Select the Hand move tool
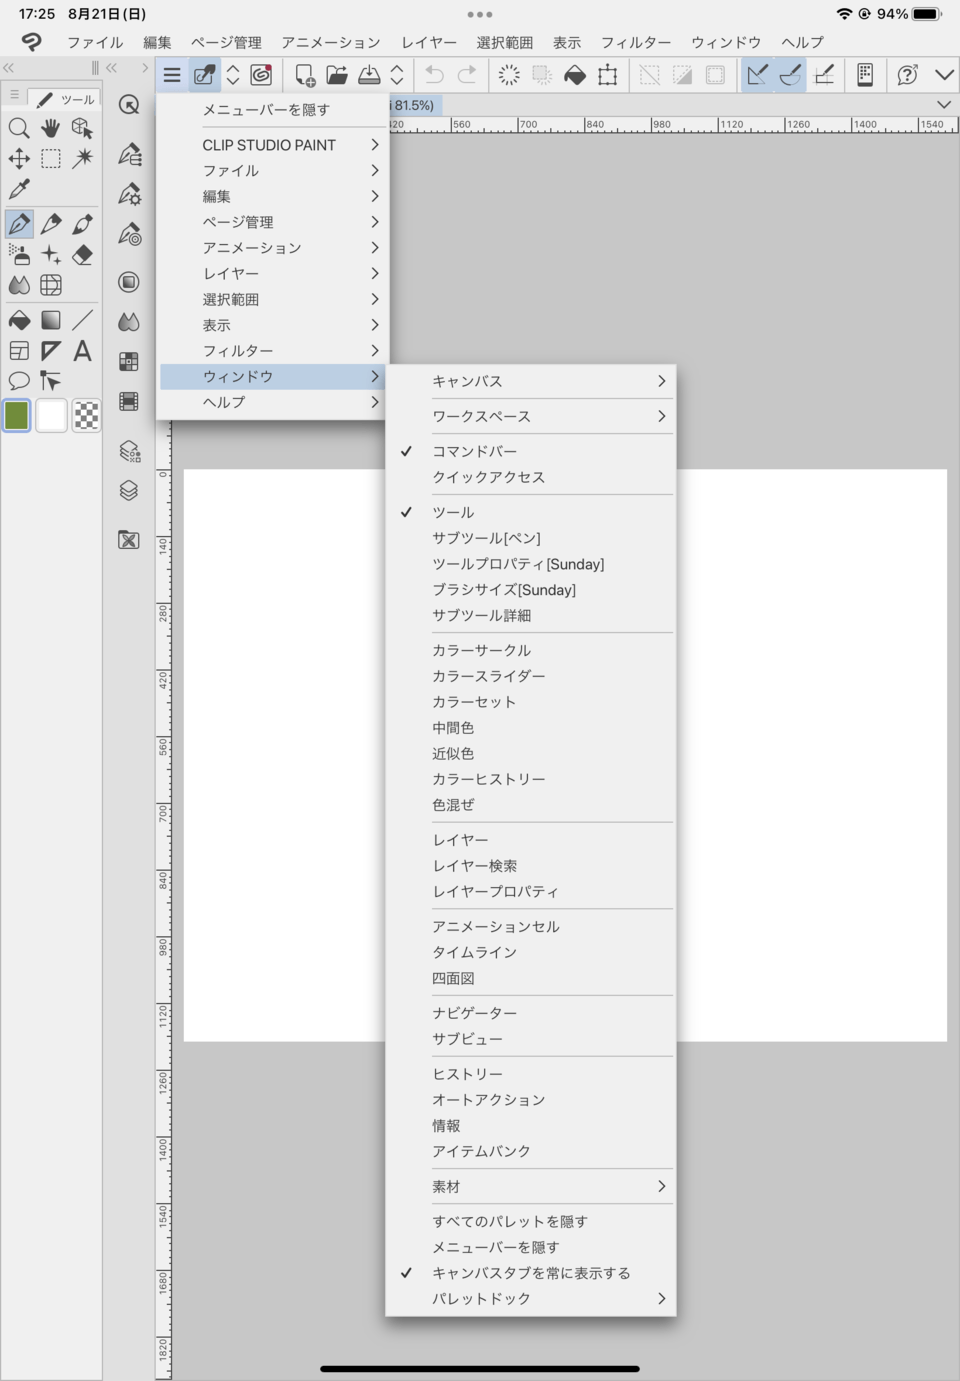 (x=51, y=128)
